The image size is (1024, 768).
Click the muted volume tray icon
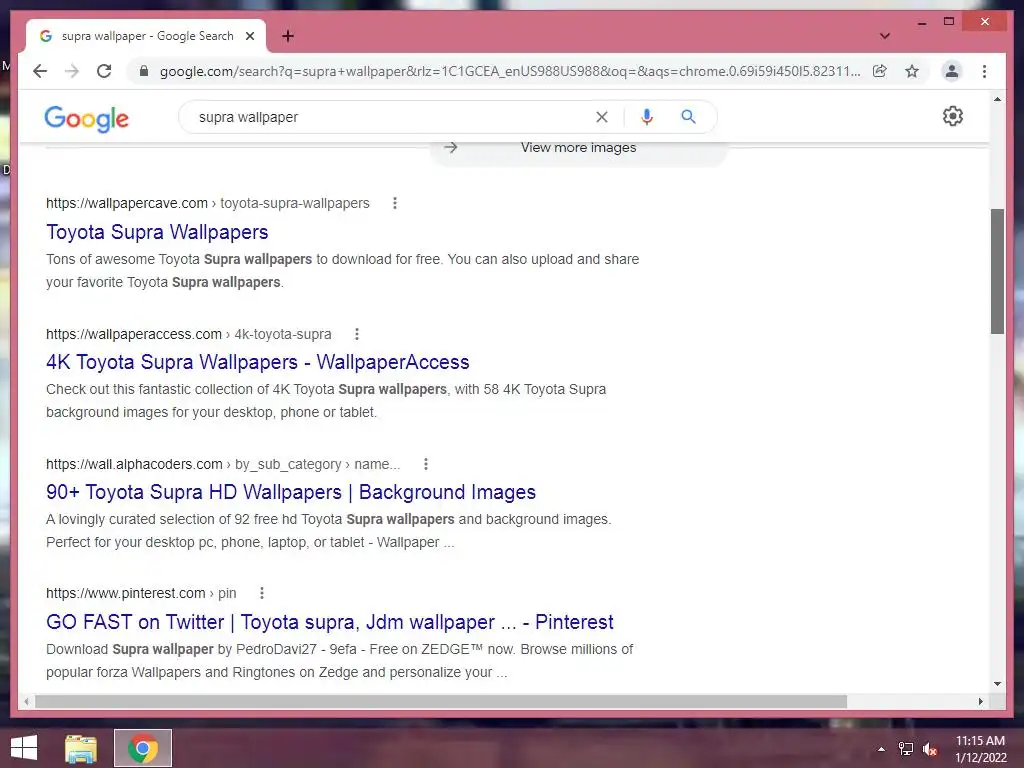(930, 749)
